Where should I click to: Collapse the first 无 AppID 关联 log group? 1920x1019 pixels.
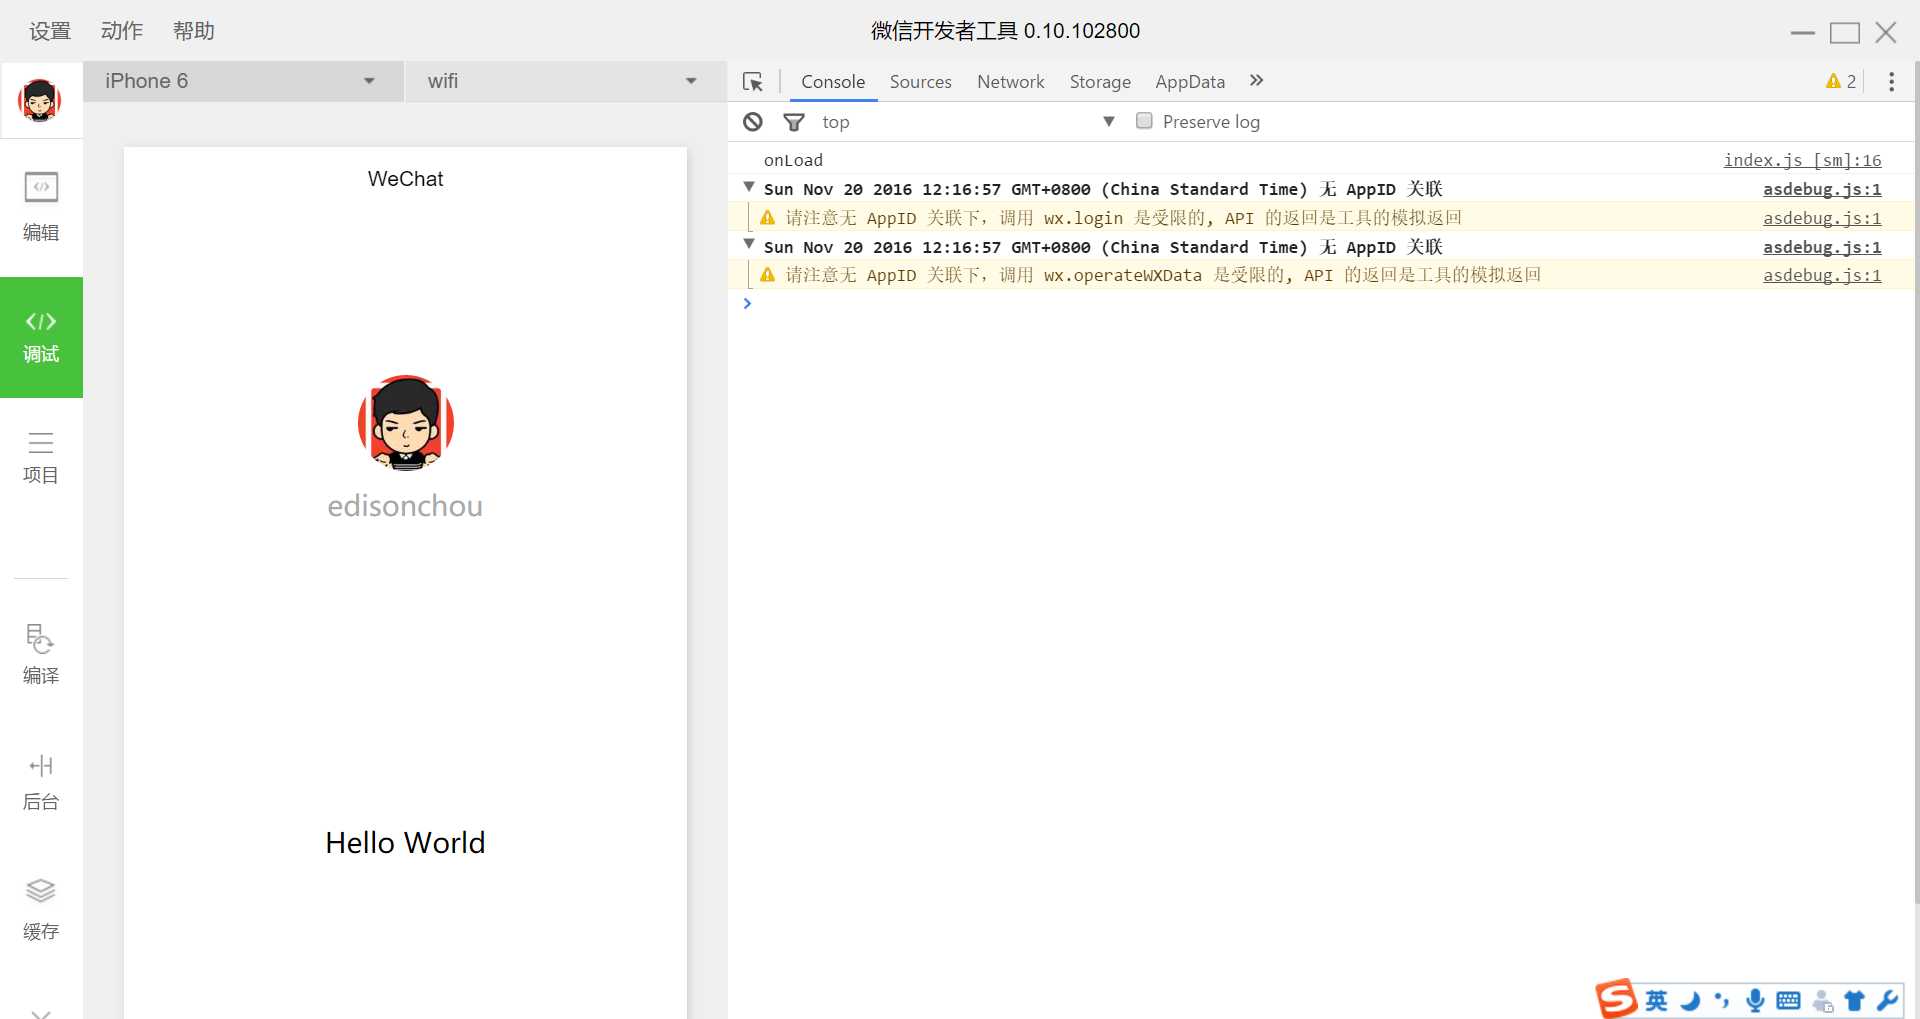(749, 187)
